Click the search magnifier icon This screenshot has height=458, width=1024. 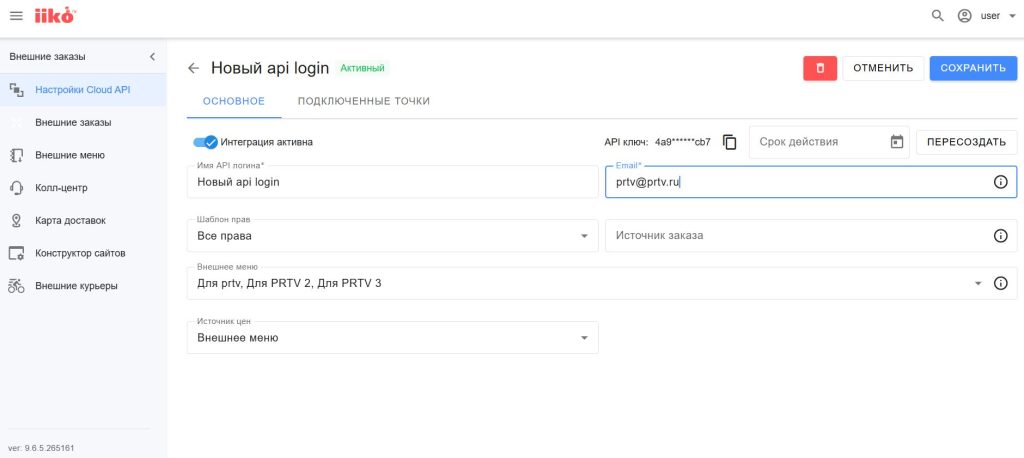[937, 16]
